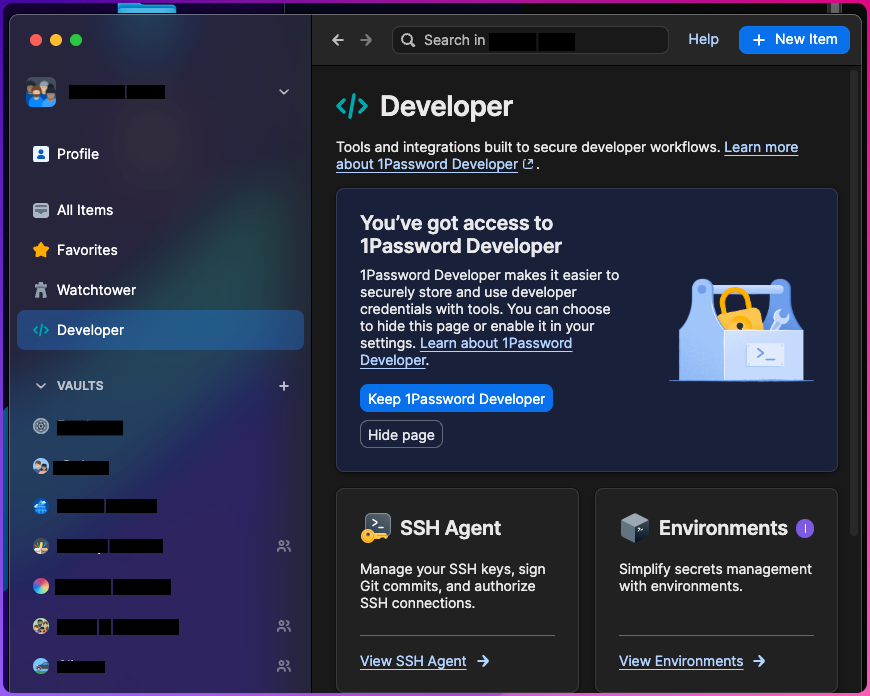Viewport: 870px width, 696px height.
Task: Click shared-people icon on the pencil box vault row
Action: click(284, 547)
